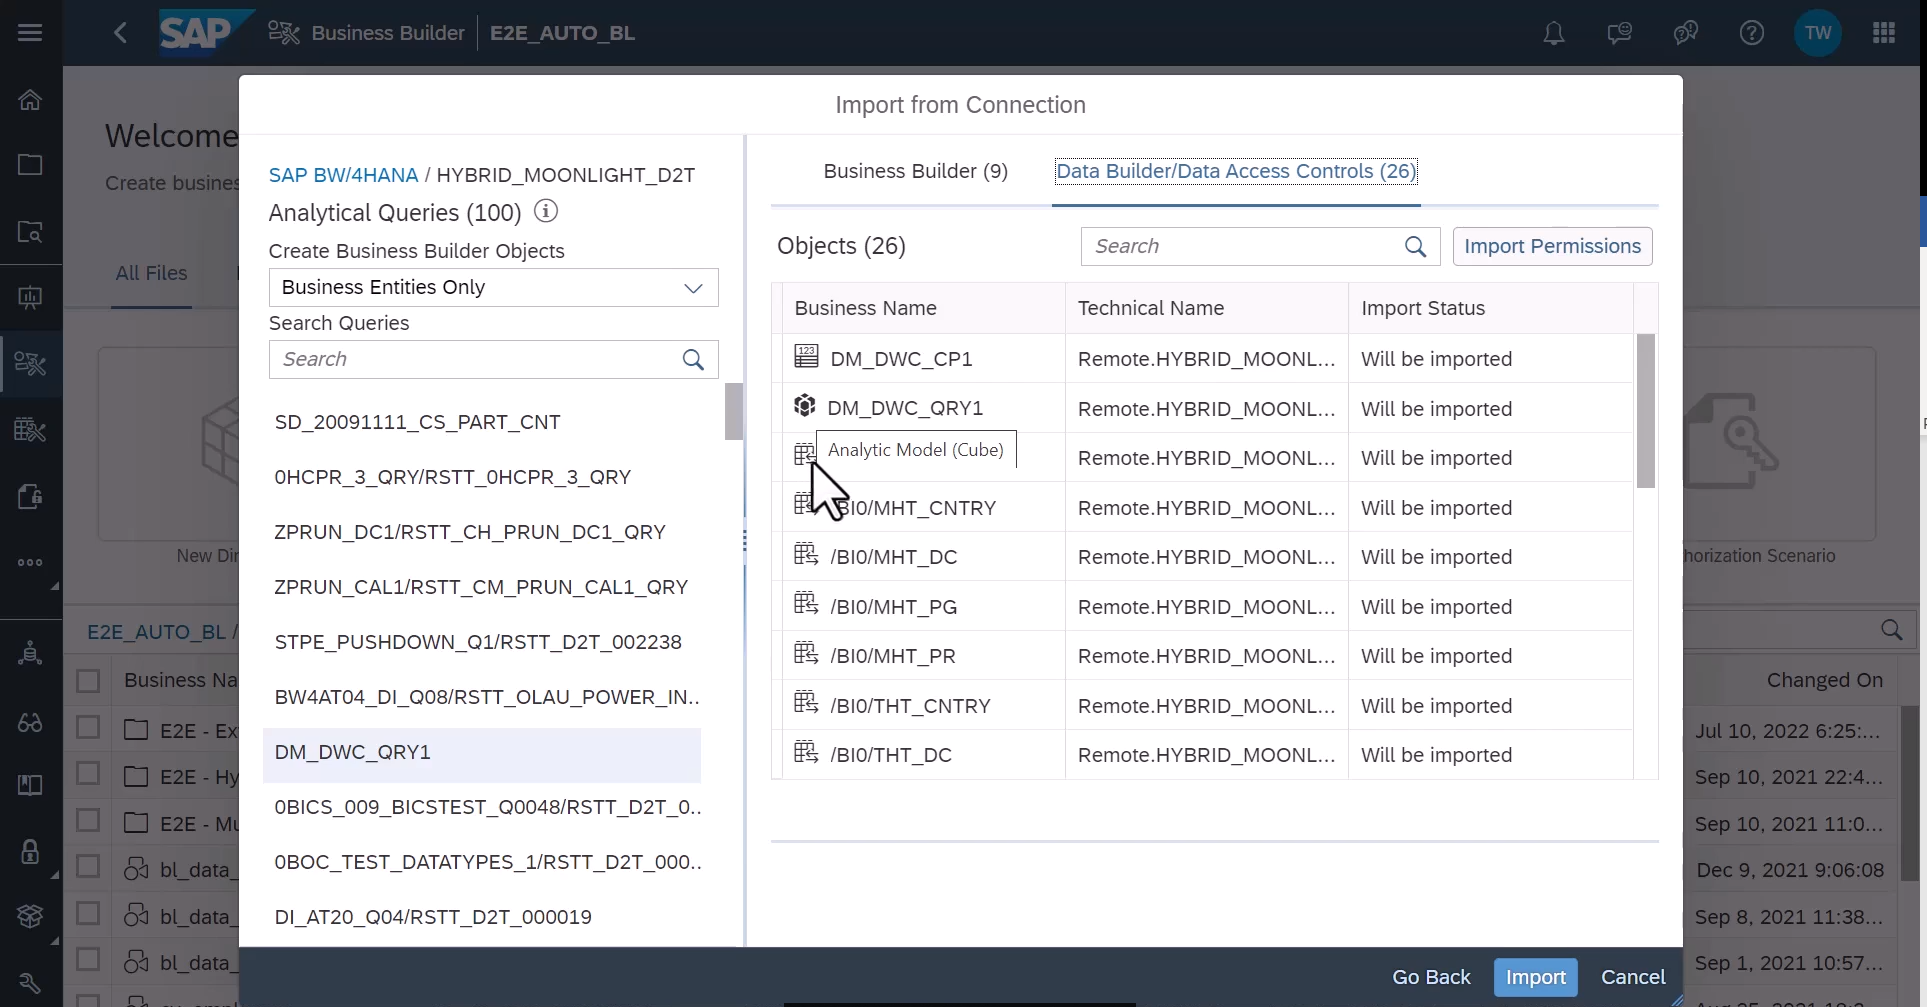Click the DM_DWC_CP1 row type icon

coord(806,356)
